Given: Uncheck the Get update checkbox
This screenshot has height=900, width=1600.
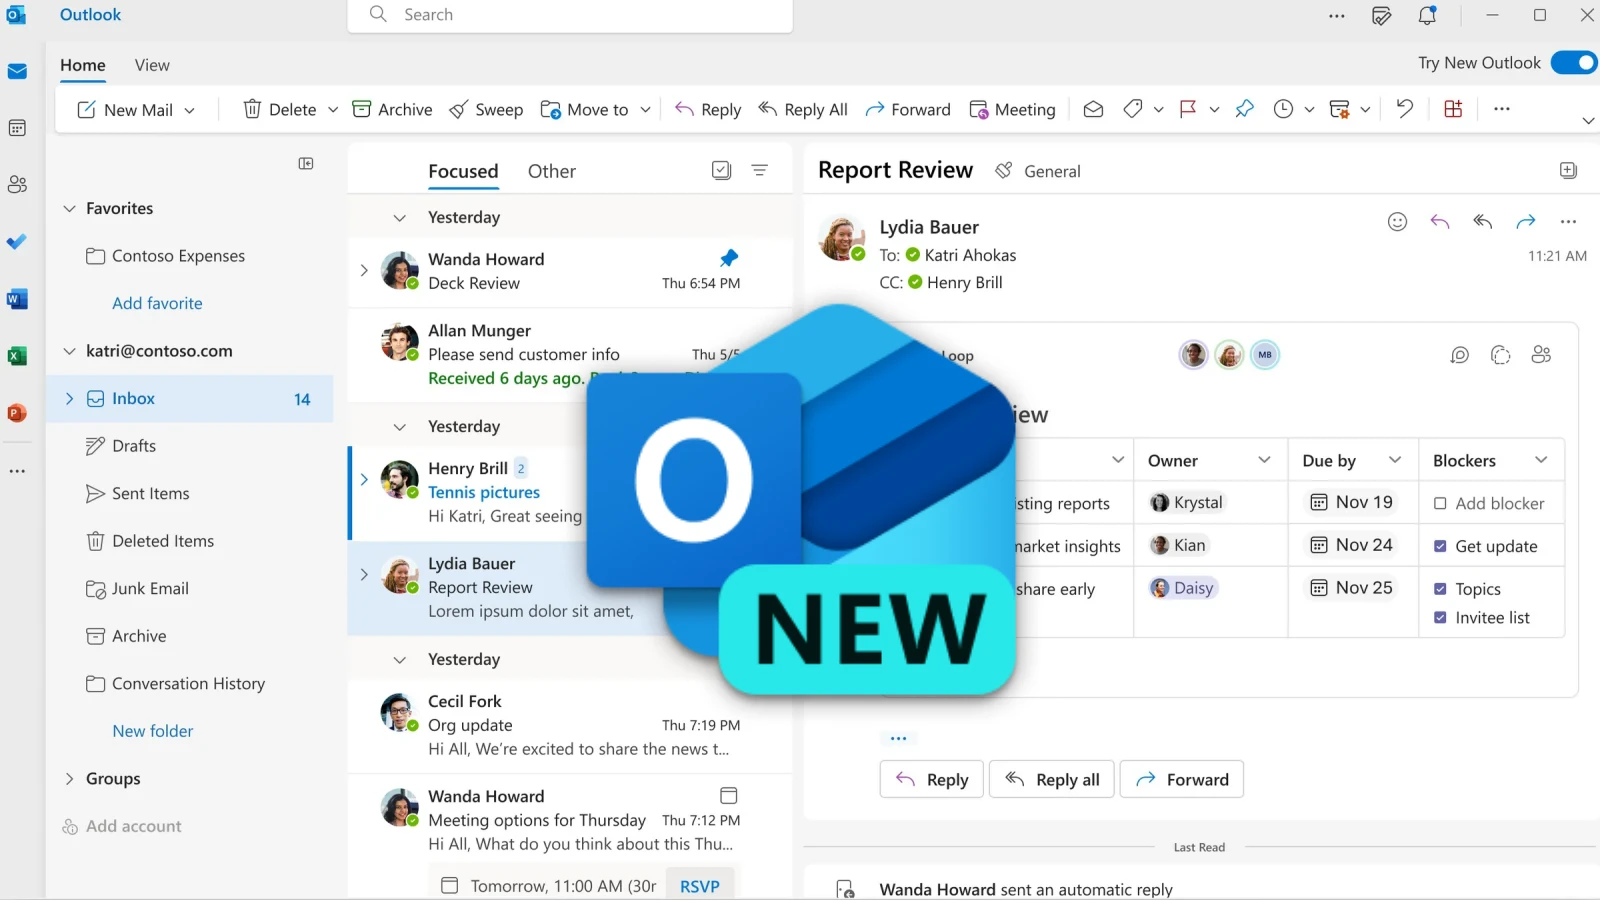Looking at the screenshot, I should (x=1440, y=546).
